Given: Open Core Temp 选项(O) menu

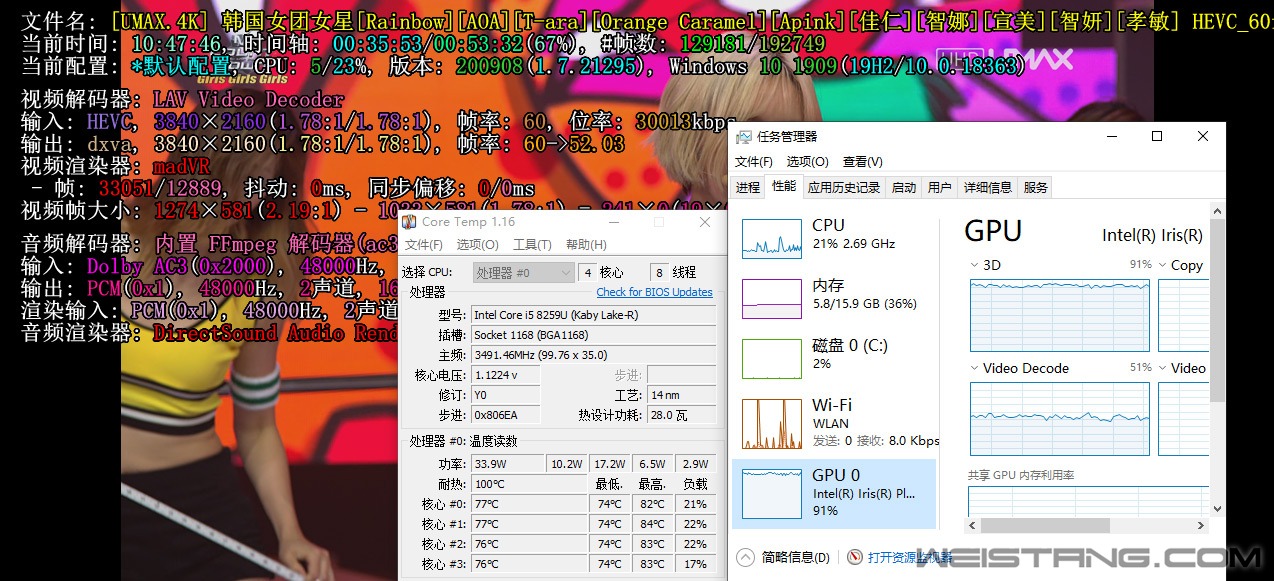Looking at the screenshot, I should pos(477,244).
